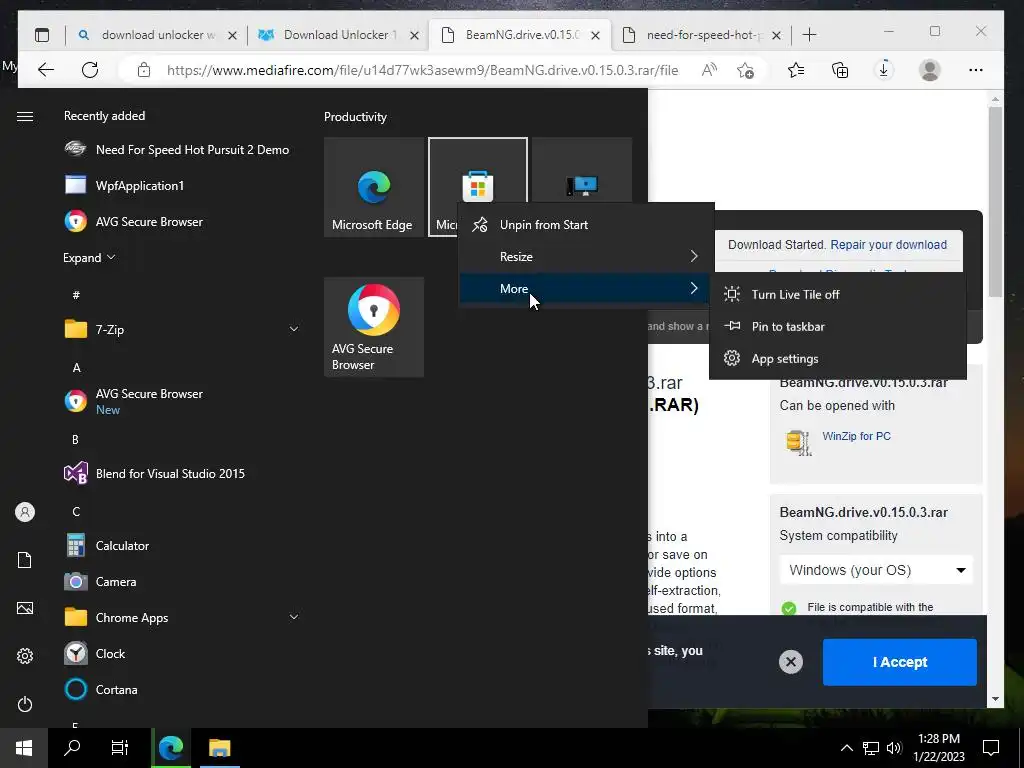Open the notification center
The image size is (1024, 768).
(x=991, y=748)
